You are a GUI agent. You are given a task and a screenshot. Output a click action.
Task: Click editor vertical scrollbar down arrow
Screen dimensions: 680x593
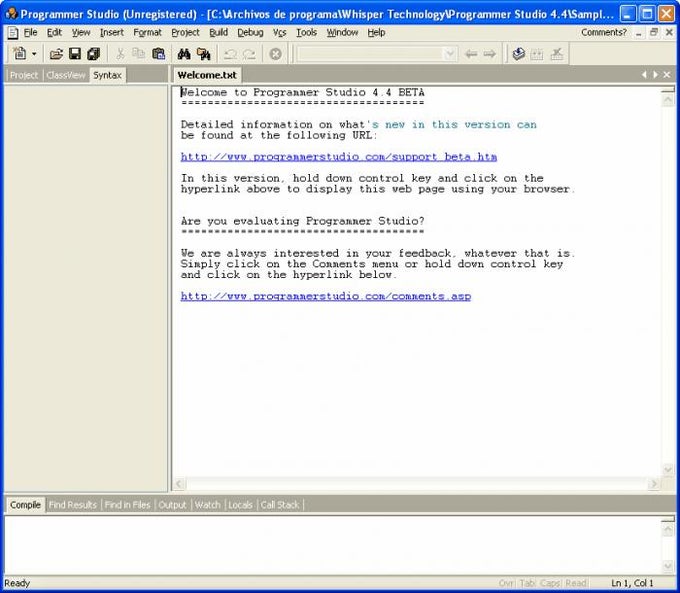click(x=668, y=469)
